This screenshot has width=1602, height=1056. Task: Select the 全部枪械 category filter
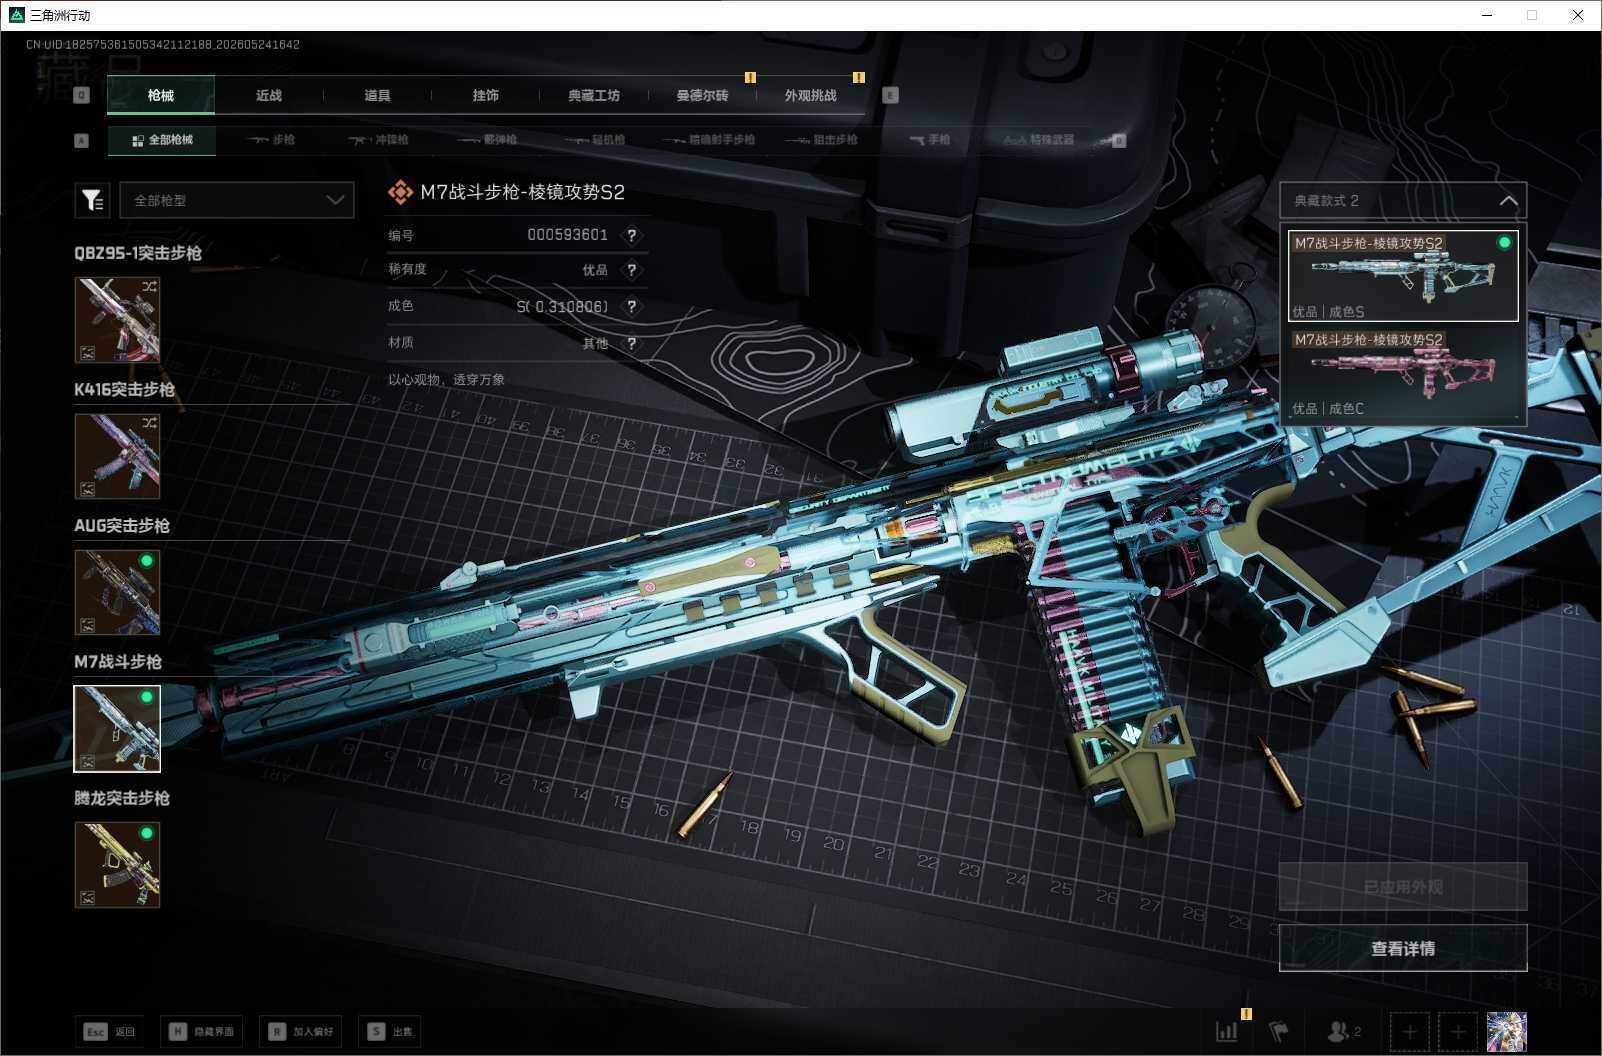[162, 140]
